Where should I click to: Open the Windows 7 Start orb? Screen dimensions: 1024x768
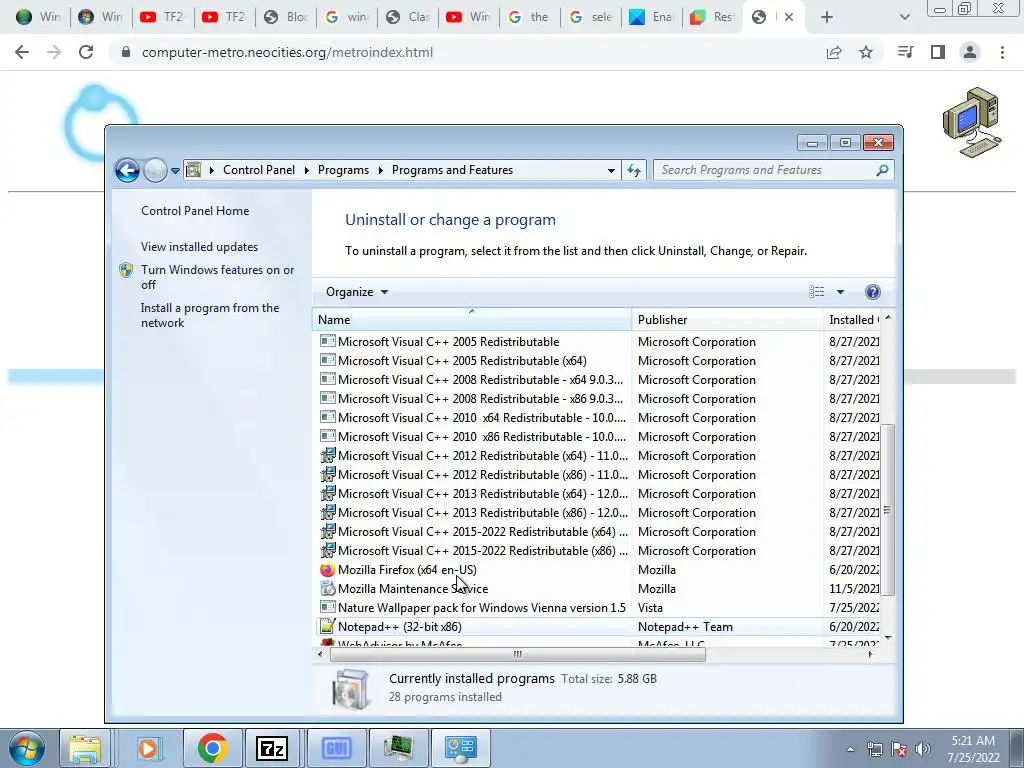(27, 748)
